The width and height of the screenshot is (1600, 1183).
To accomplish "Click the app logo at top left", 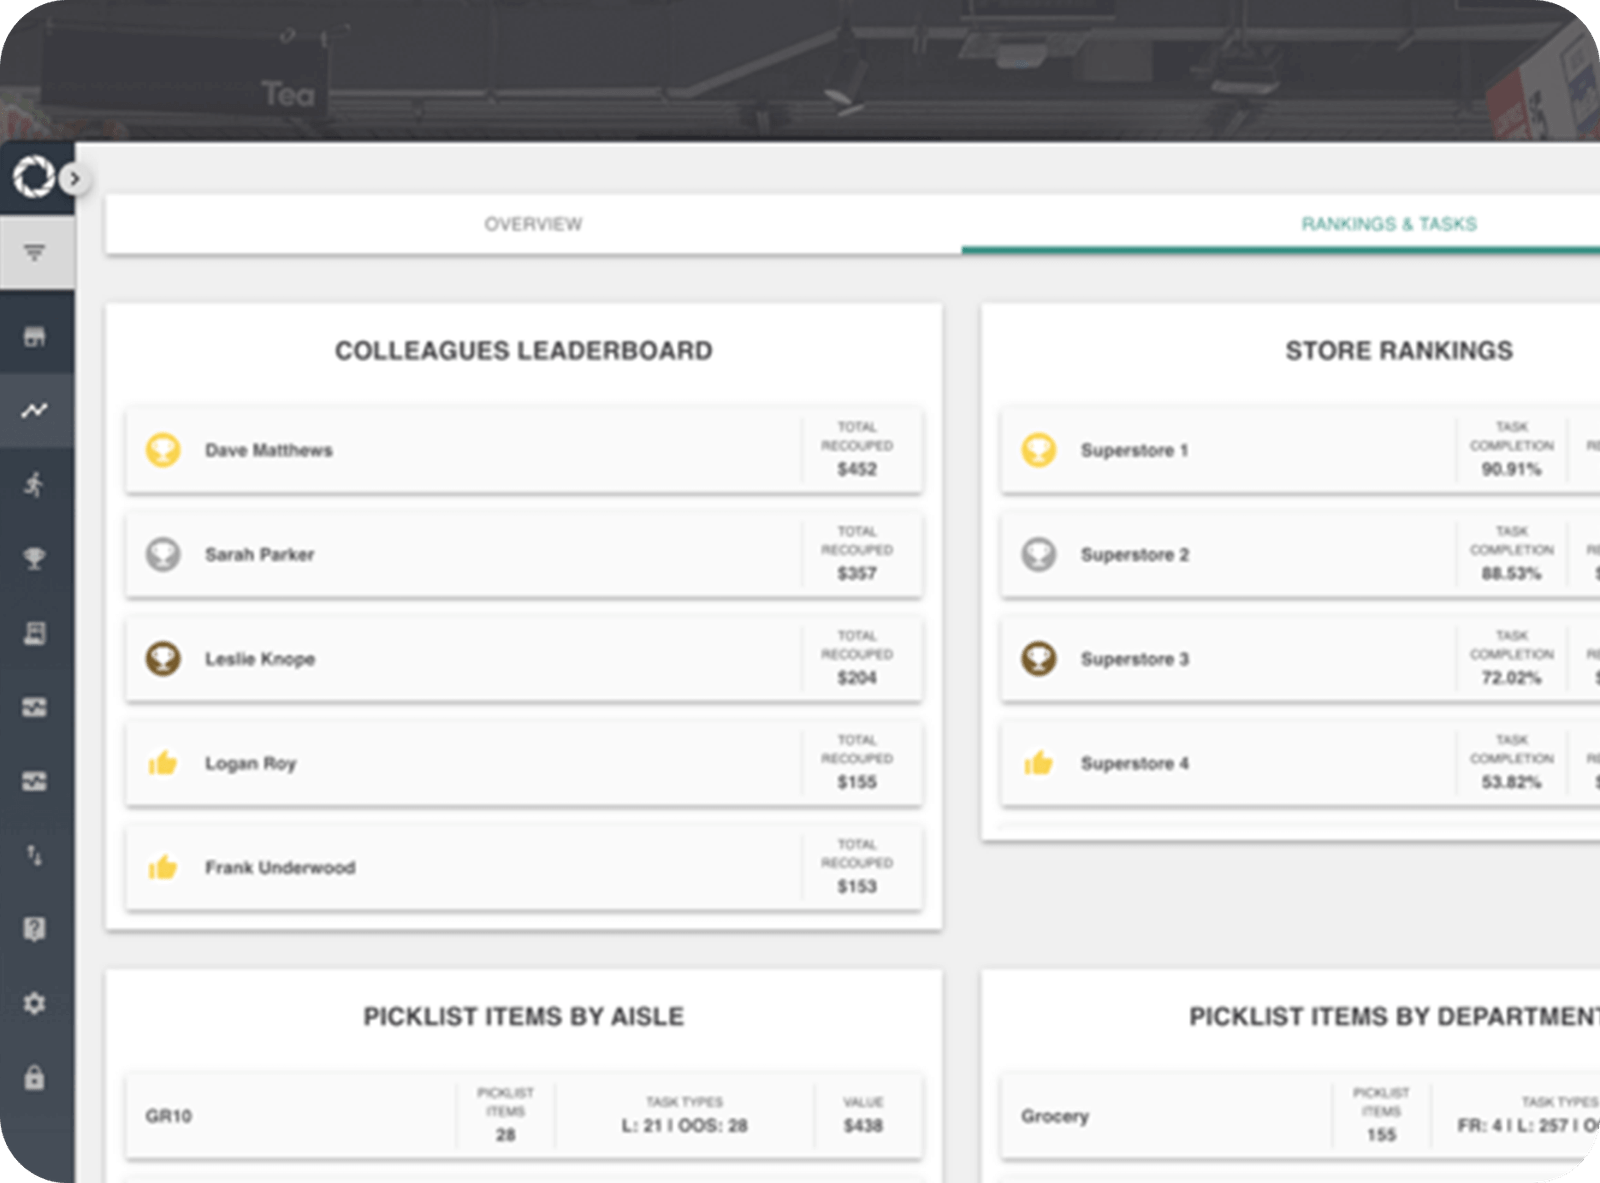I will tap(32, 178).
